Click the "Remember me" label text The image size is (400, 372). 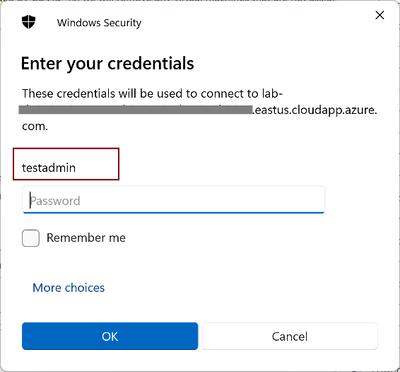point(86,238)
